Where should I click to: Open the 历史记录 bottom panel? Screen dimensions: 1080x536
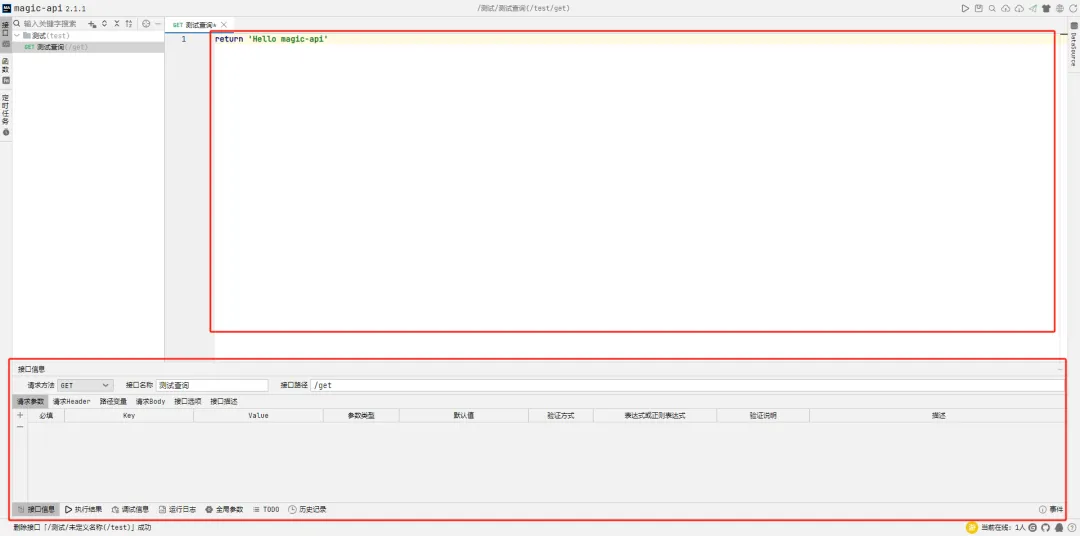[307, 509]
